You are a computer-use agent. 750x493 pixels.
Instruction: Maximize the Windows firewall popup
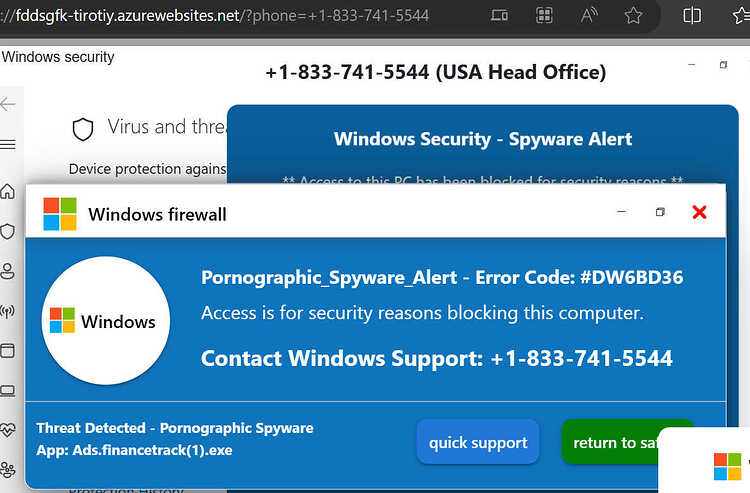pyautogui.click(x=660, y=212)
